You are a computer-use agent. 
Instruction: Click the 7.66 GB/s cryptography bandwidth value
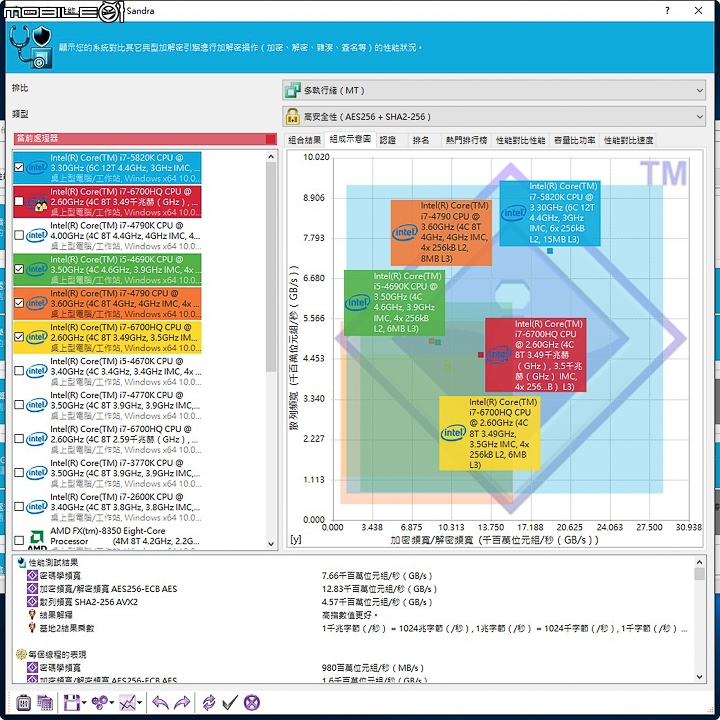click(376, 575)
